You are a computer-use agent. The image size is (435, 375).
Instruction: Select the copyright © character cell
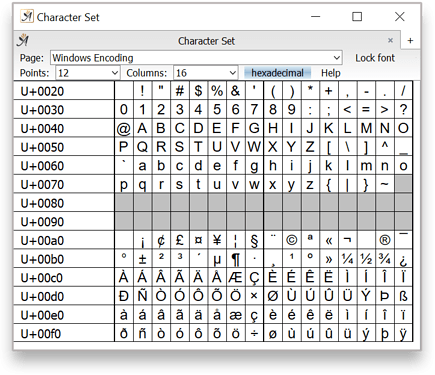coord(292,240)
